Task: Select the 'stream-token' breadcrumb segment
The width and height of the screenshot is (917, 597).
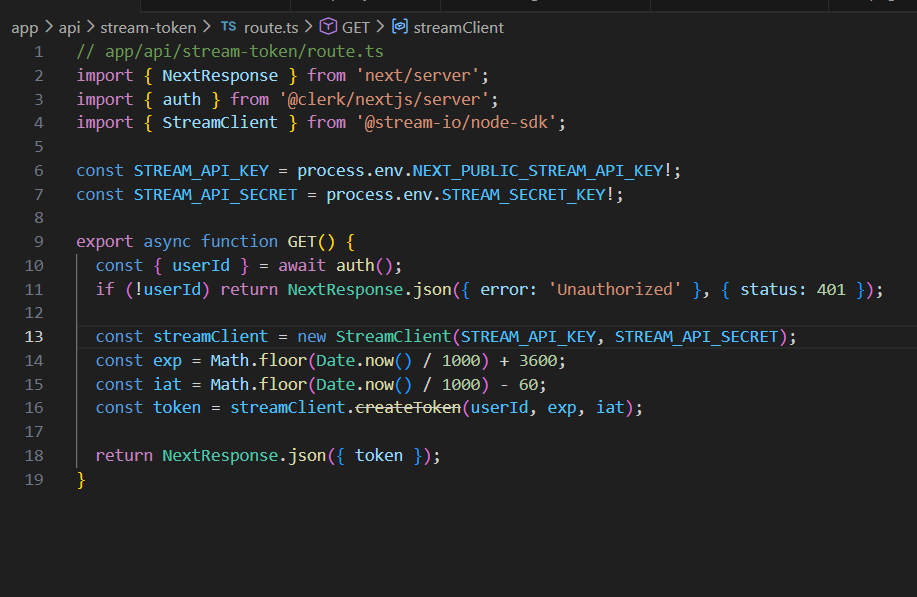Action: tap(148, 27)
